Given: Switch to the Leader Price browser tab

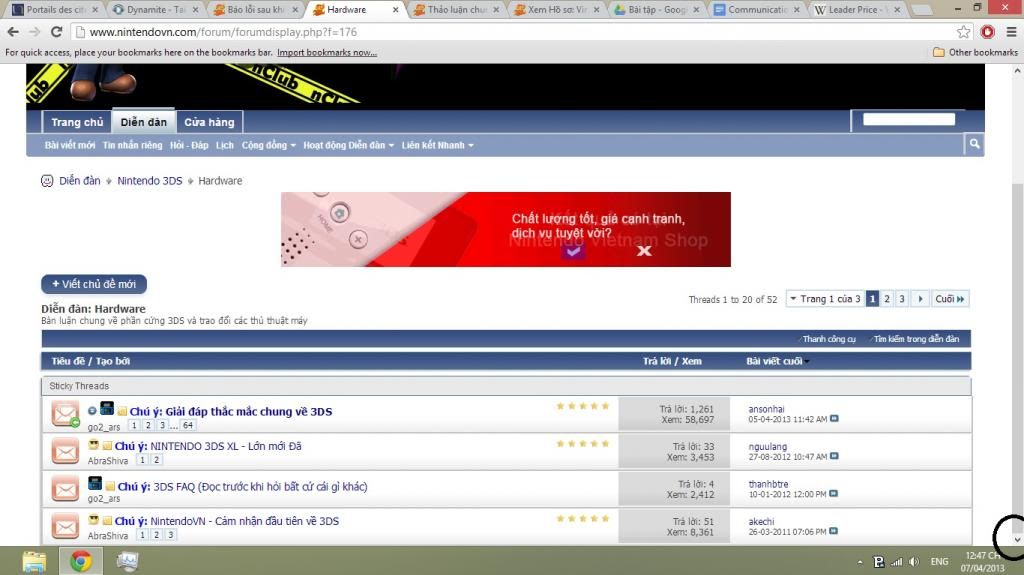Looking at the screenshot, I should tap(857, 10).
